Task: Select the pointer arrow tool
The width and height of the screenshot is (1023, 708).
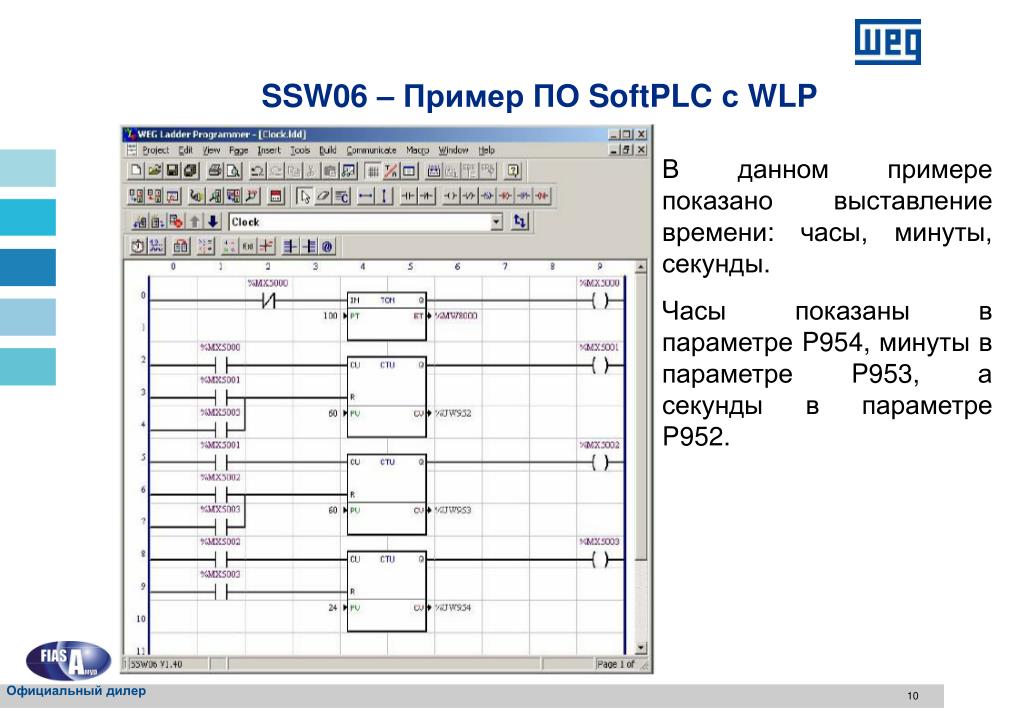Action: [305, 196]
